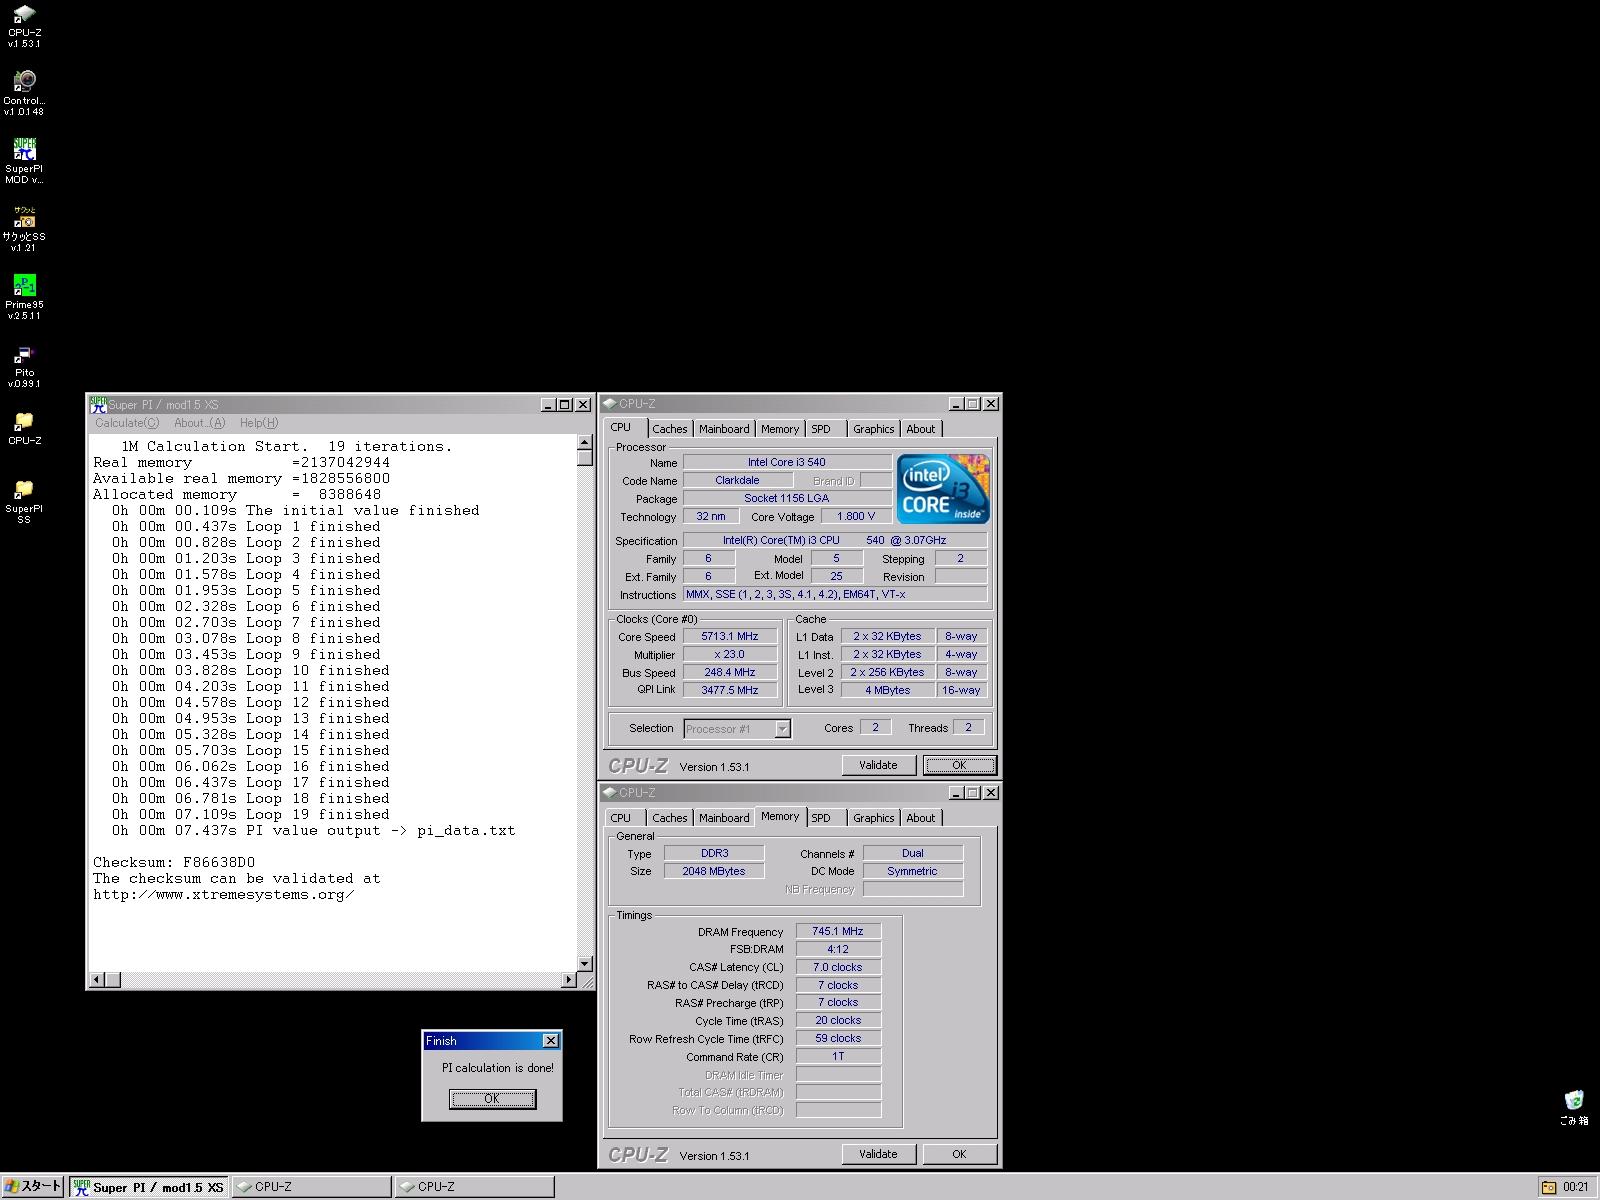Click OK in the Finish dialog
Viewport: 1600px width, 1200px height.
click(492, 1099)
